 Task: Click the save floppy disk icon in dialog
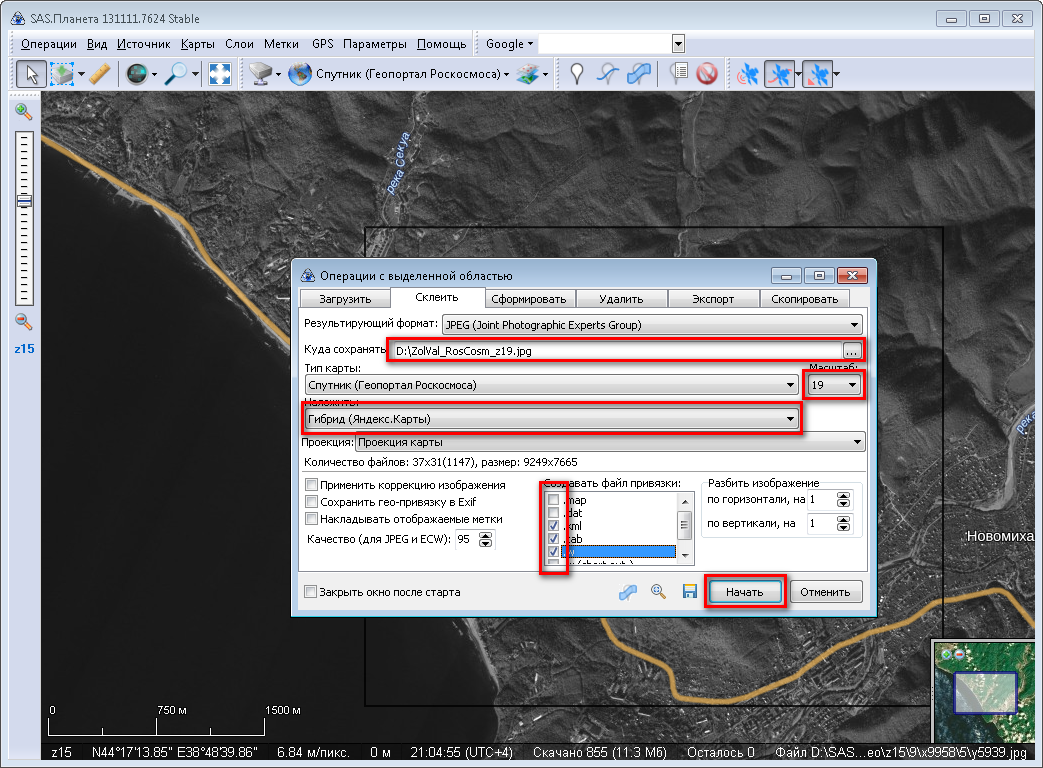pos(690,591)
